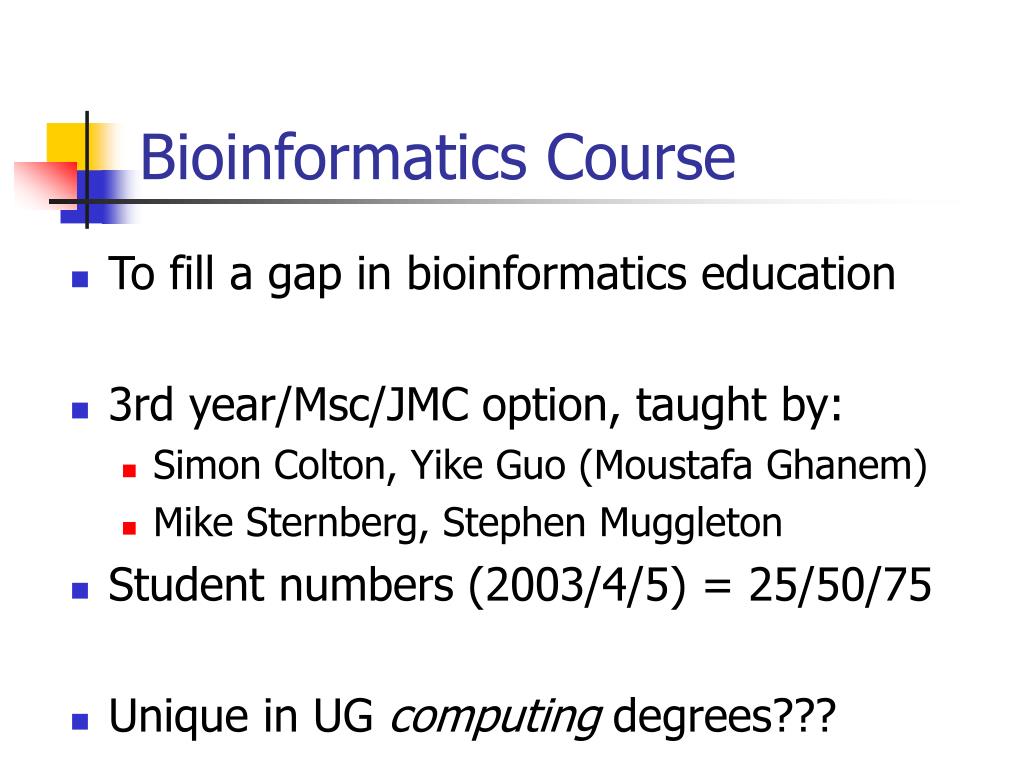Click red bullet before 'Simon Colton'

click(x=129, y=470)
